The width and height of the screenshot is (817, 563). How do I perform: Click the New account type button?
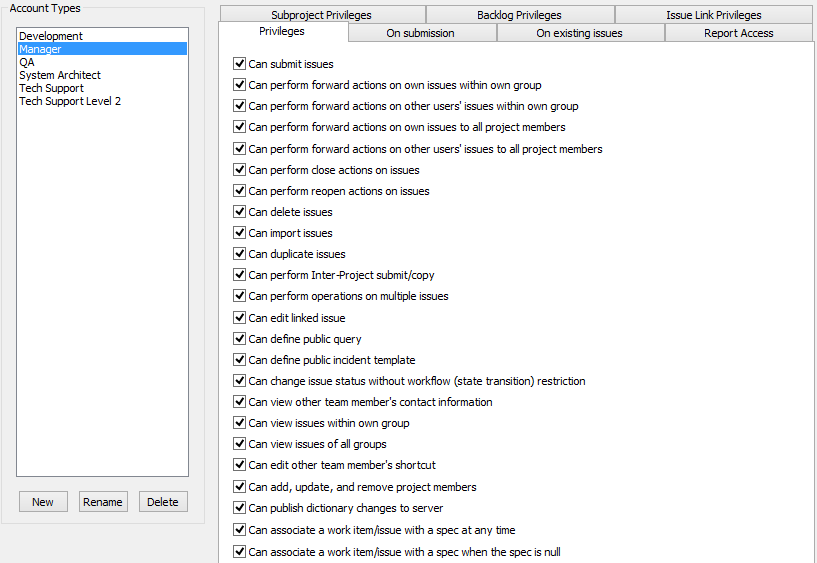point(43,502)
